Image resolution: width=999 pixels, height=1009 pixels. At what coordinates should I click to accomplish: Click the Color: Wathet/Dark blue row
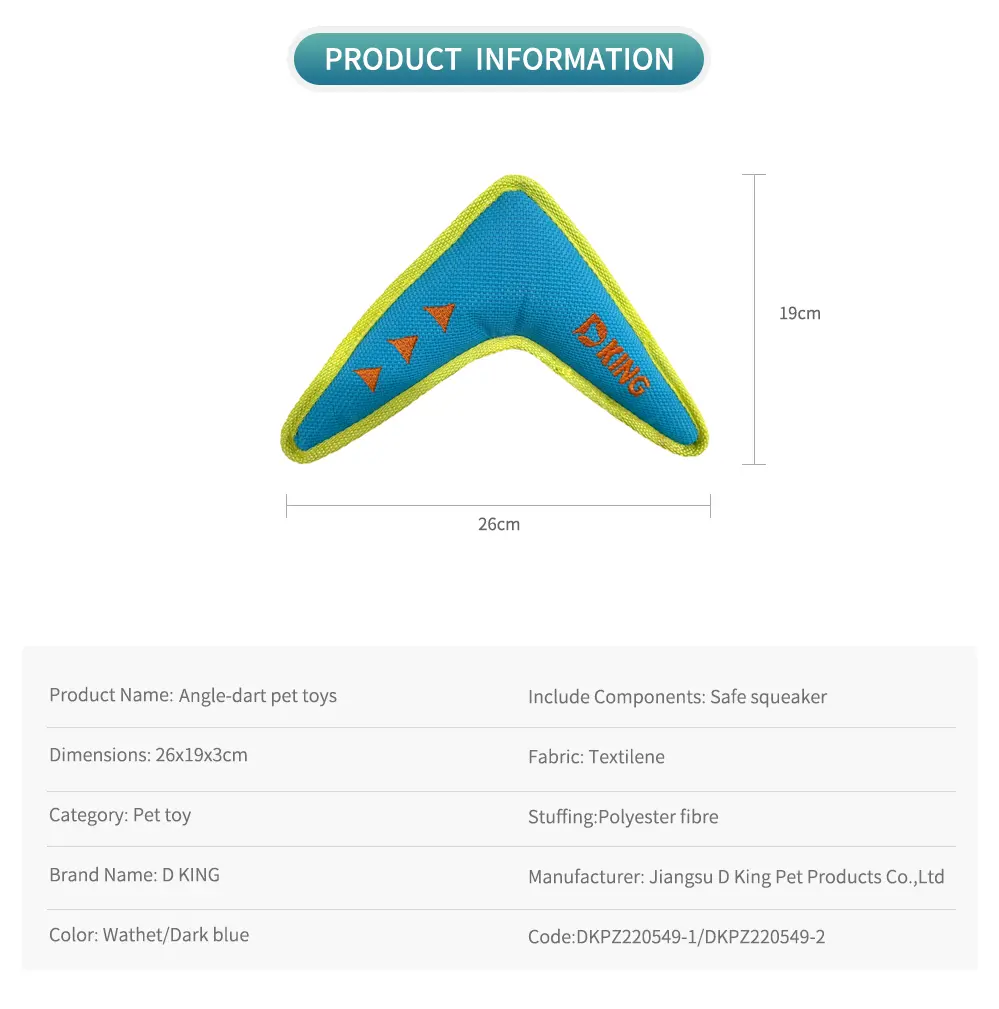[149, 935]
